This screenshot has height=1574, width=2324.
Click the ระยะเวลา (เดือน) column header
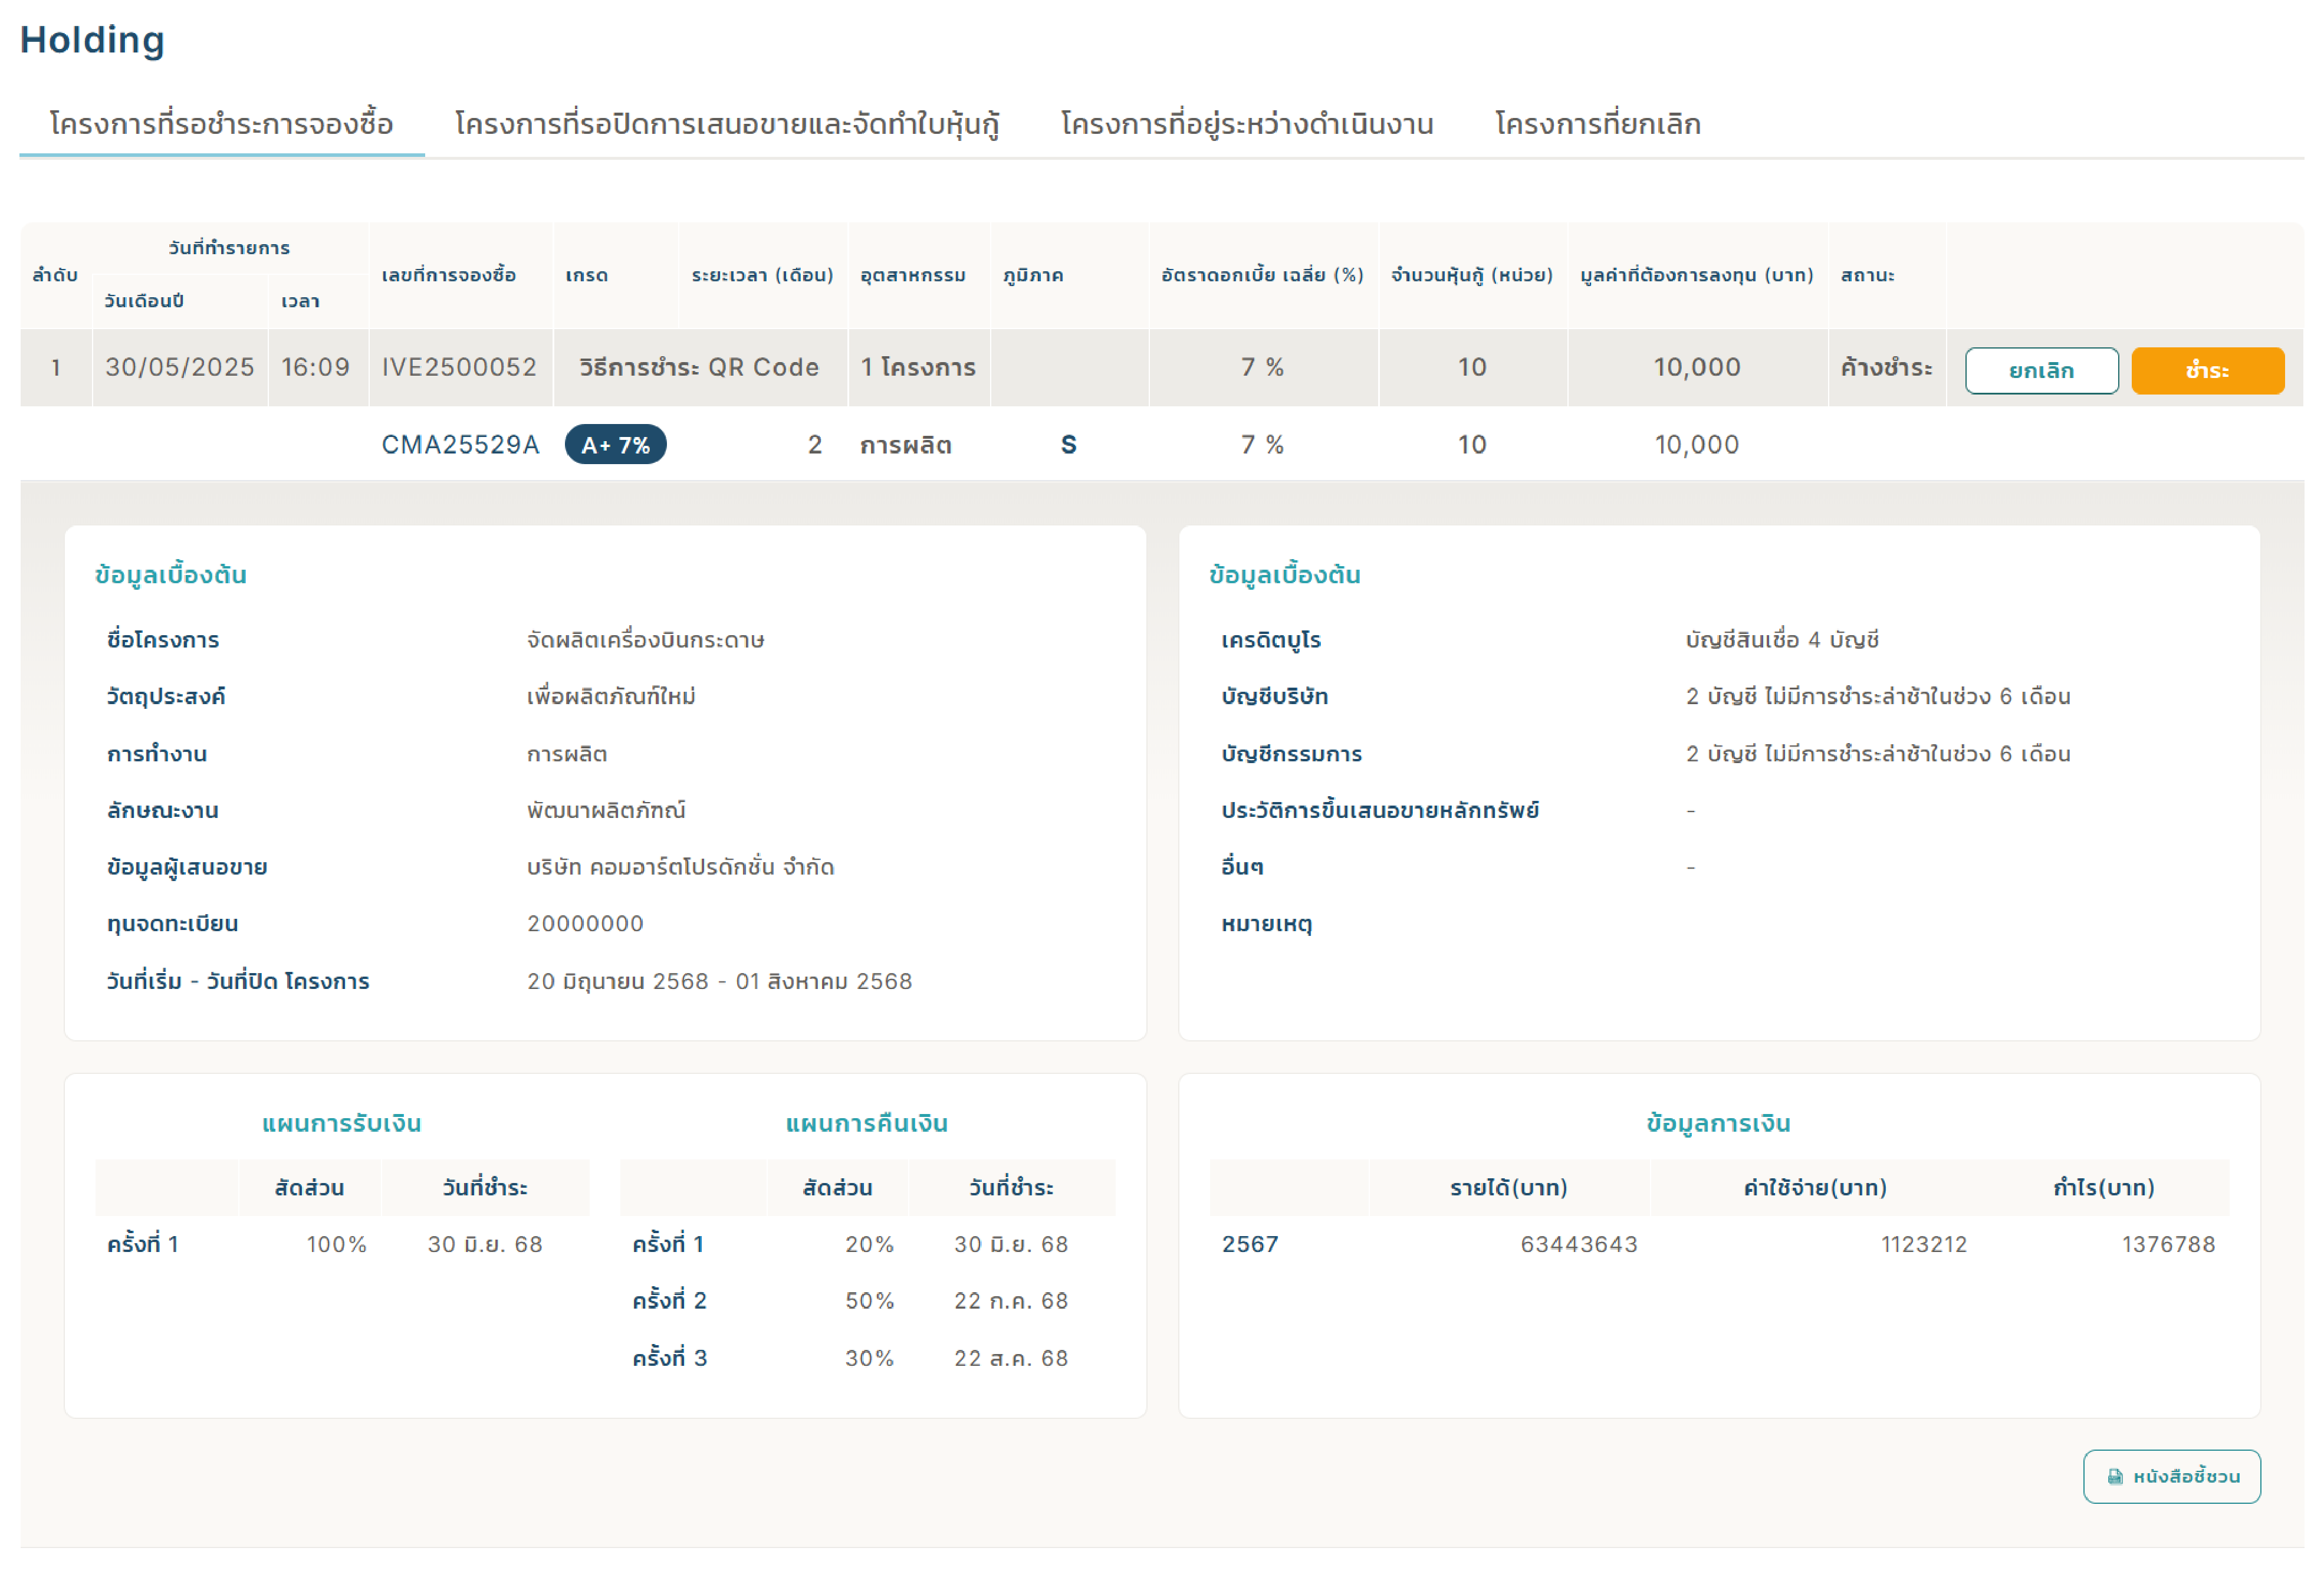tap(762, 274)
